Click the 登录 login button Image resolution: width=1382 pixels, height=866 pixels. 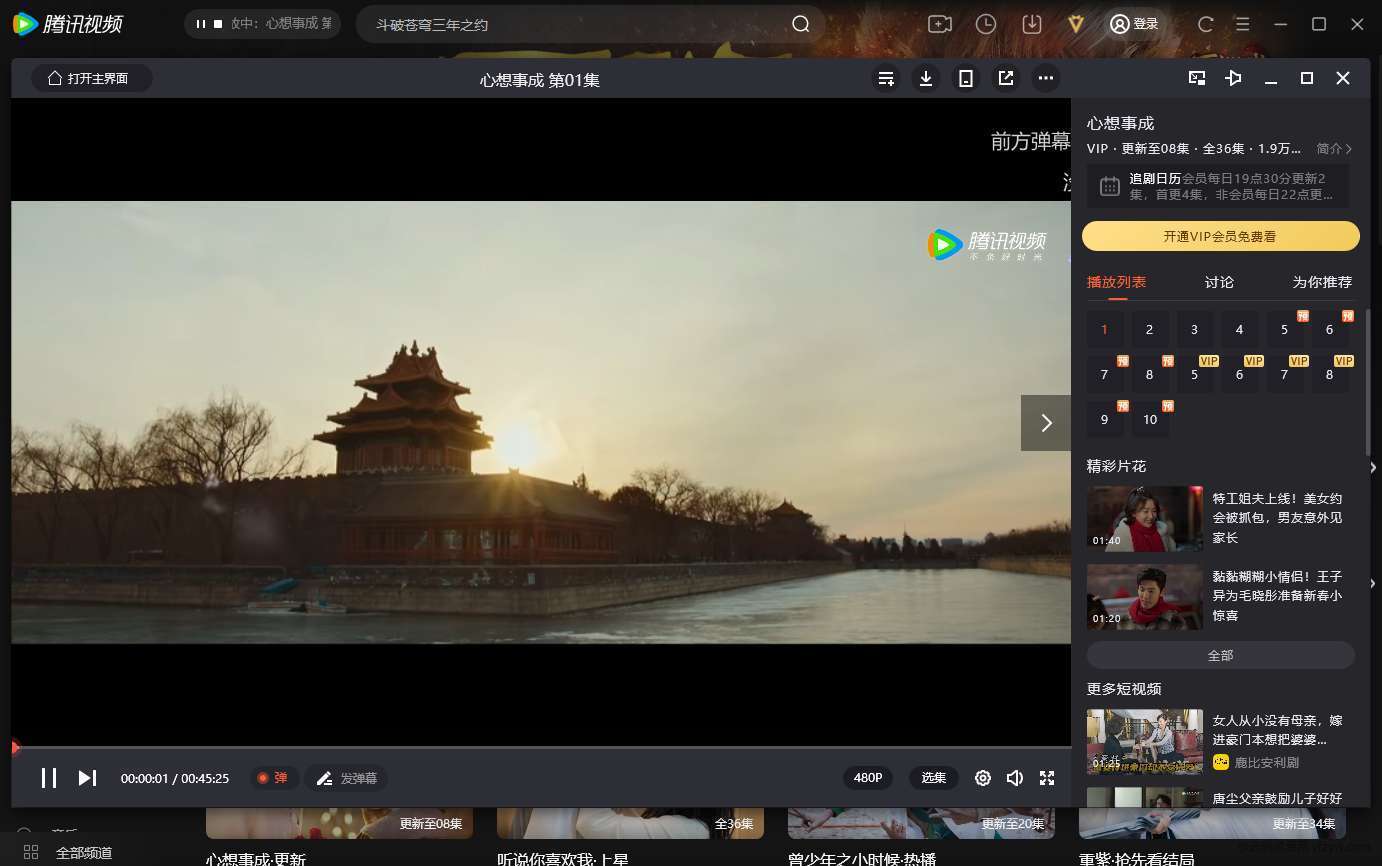1134,24
